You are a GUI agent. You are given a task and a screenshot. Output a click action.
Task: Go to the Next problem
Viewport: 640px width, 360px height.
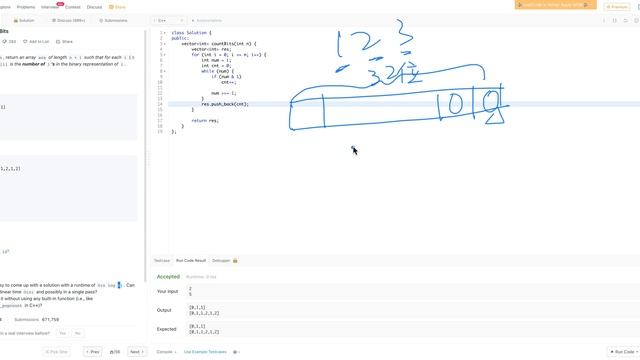pyautogui.click(x=137, y=351)
